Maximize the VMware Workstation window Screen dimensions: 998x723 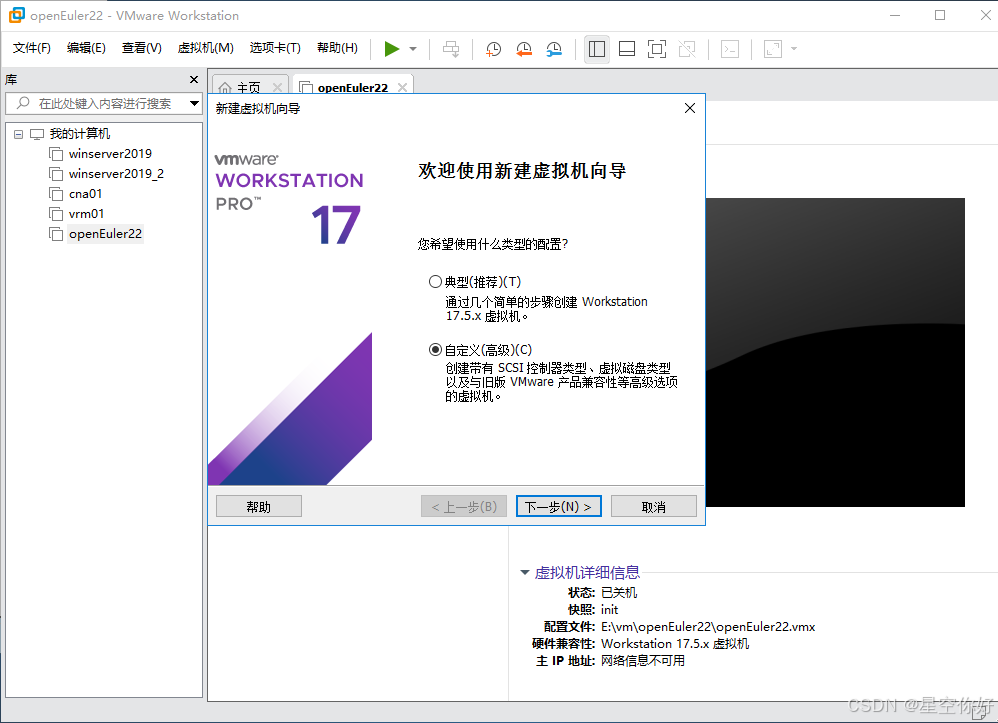[939, 15]
